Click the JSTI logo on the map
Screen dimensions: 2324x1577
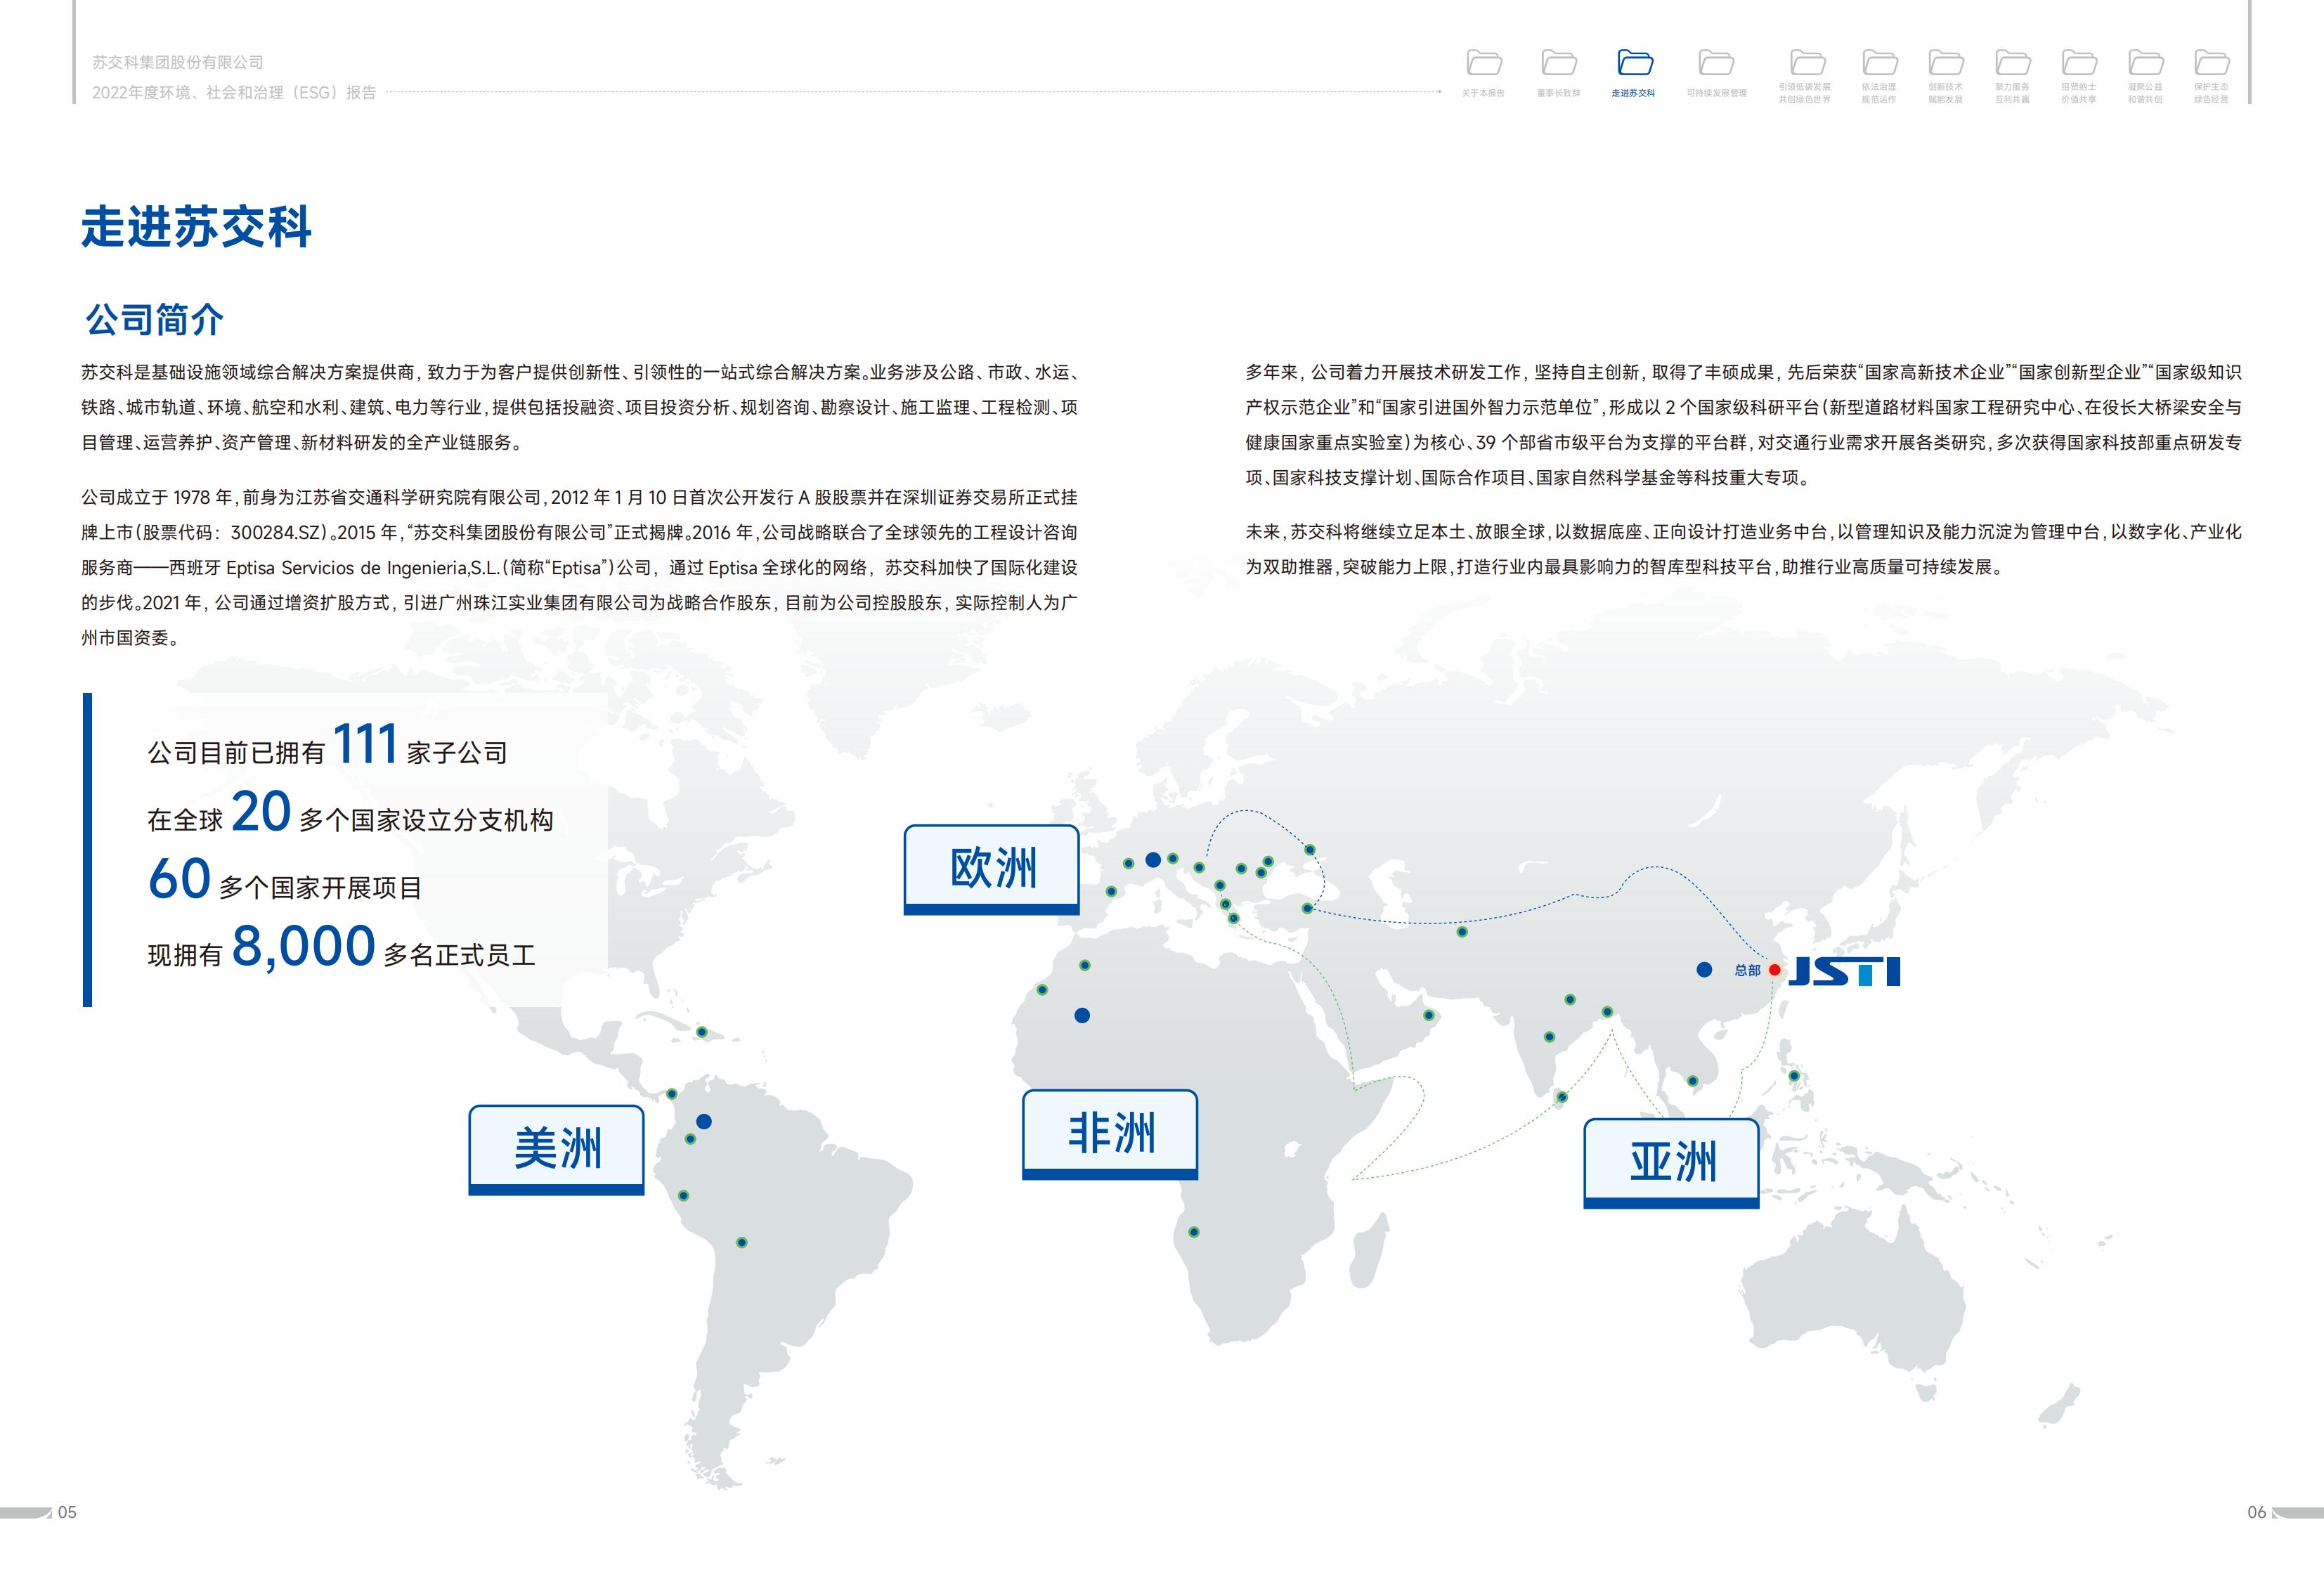click(x=1844, y=971)
